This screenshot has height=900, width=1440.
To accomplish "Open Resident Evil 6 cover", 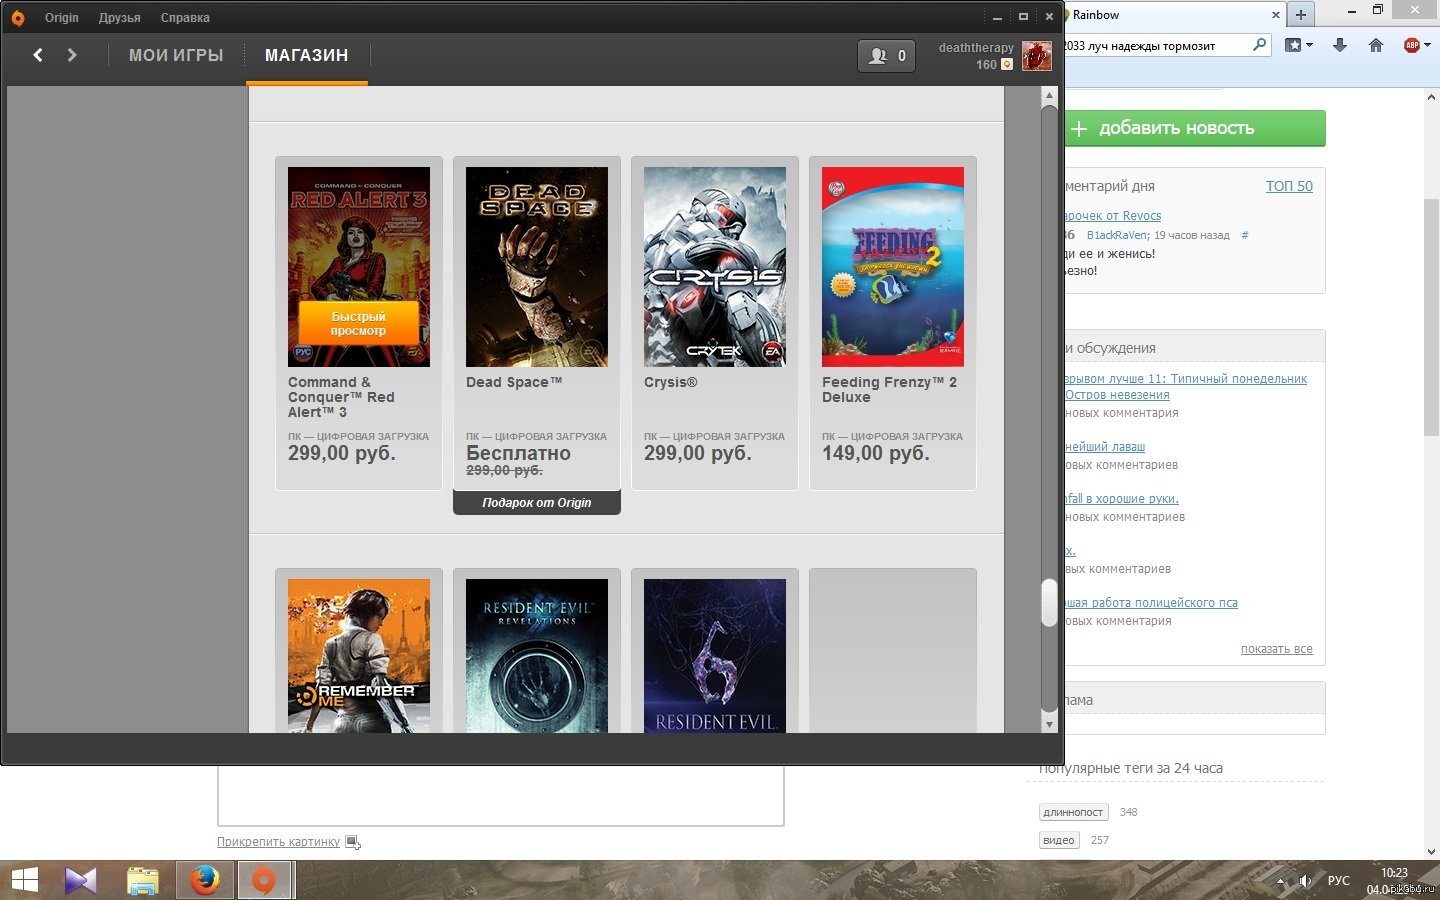I will (715, 656).
